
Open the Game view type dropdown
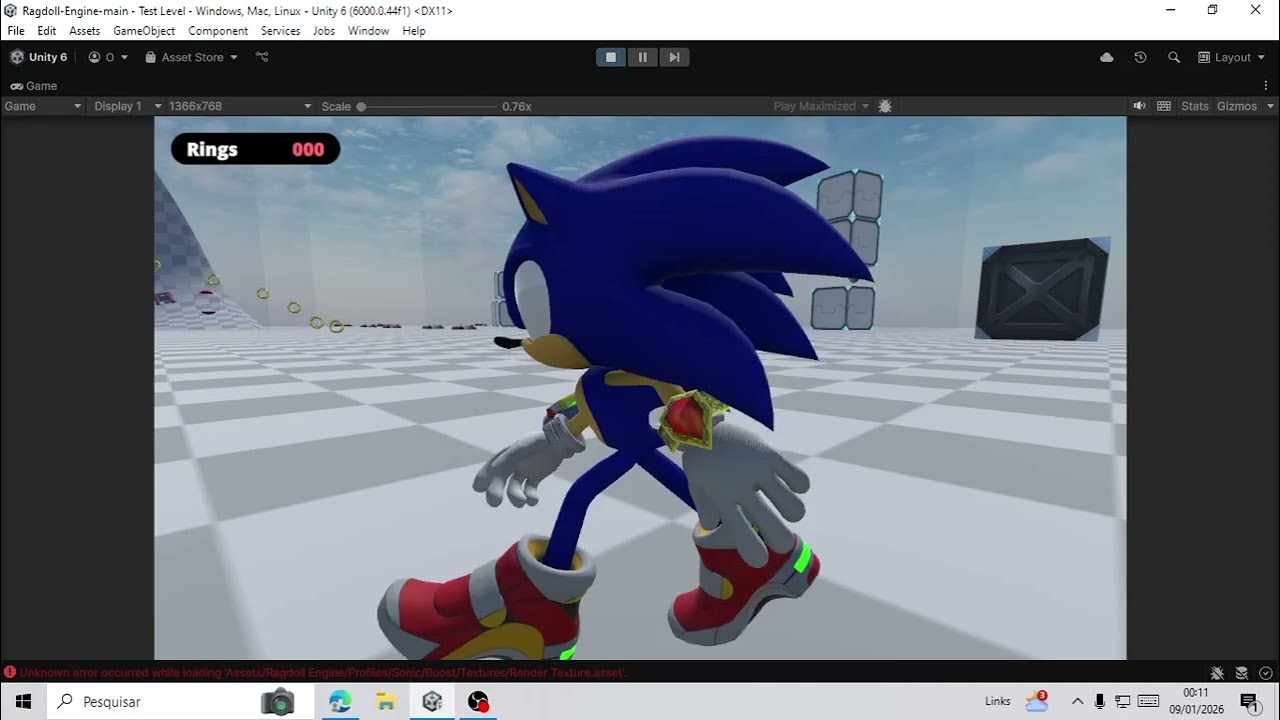43,106
